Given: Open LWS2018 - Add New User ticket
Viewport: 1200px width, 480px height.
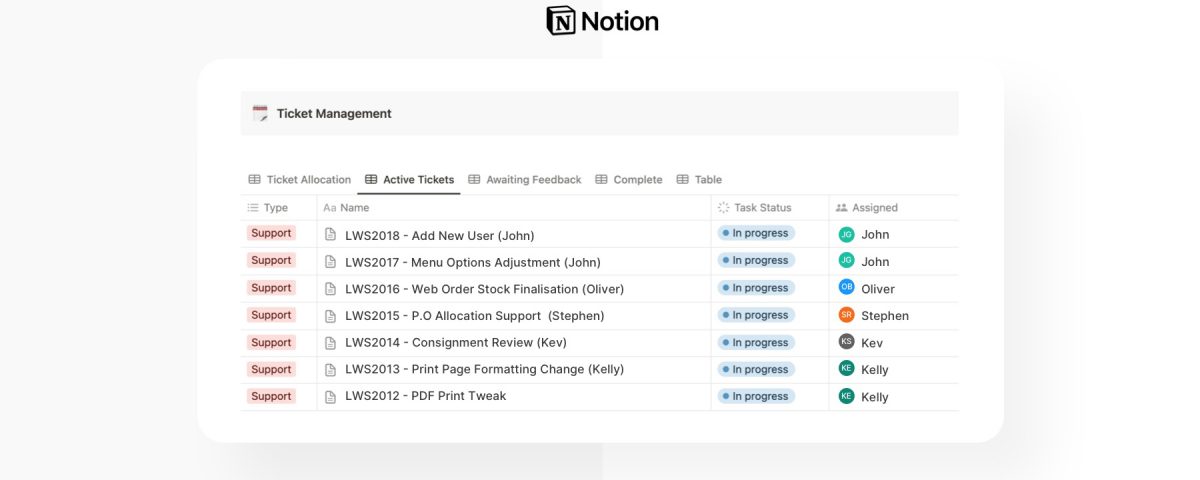Looking at the screenshot, I should point(439,235).
